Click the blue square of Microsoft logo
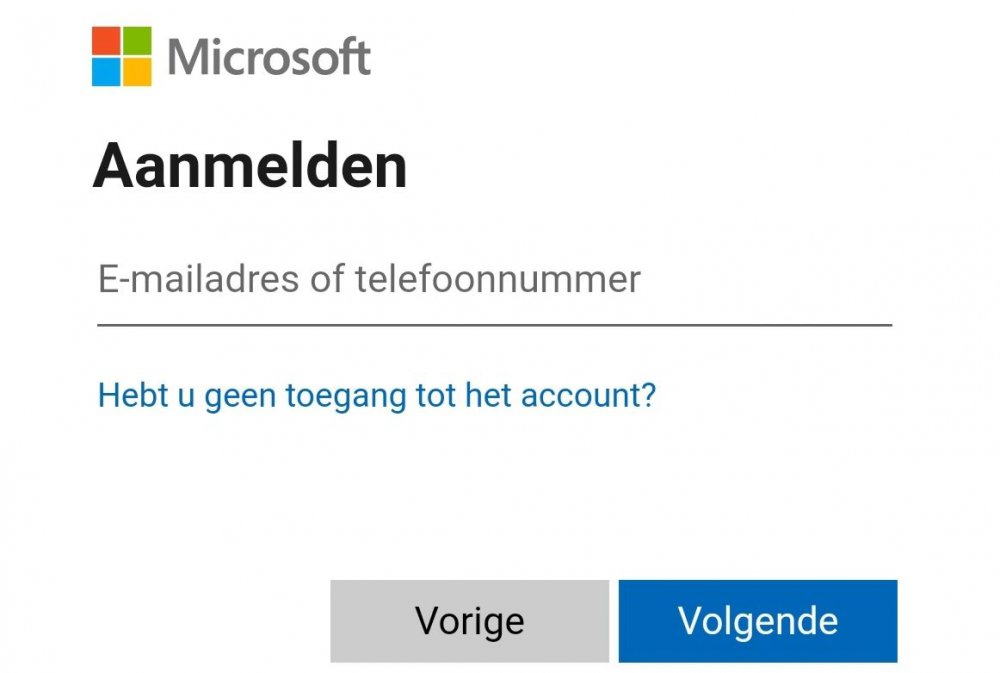 (106, 71)
